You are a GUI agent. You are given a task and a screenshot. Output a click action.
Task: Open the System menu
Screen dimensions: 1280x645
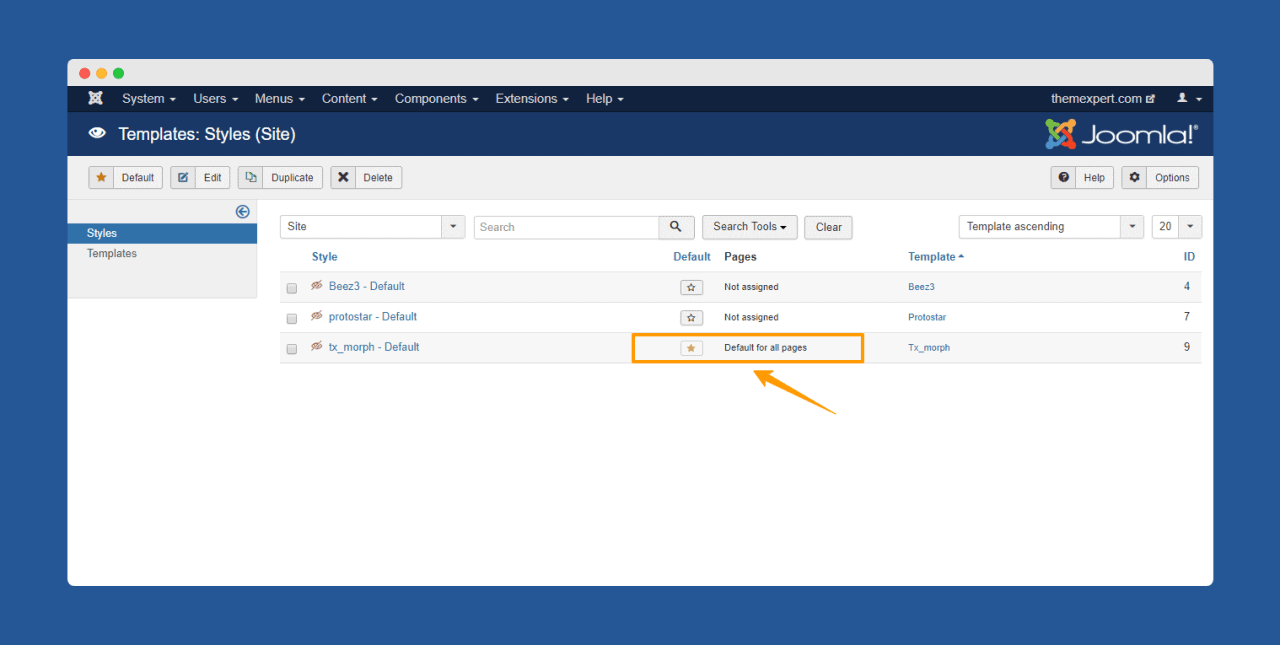[x=149, y=99]
